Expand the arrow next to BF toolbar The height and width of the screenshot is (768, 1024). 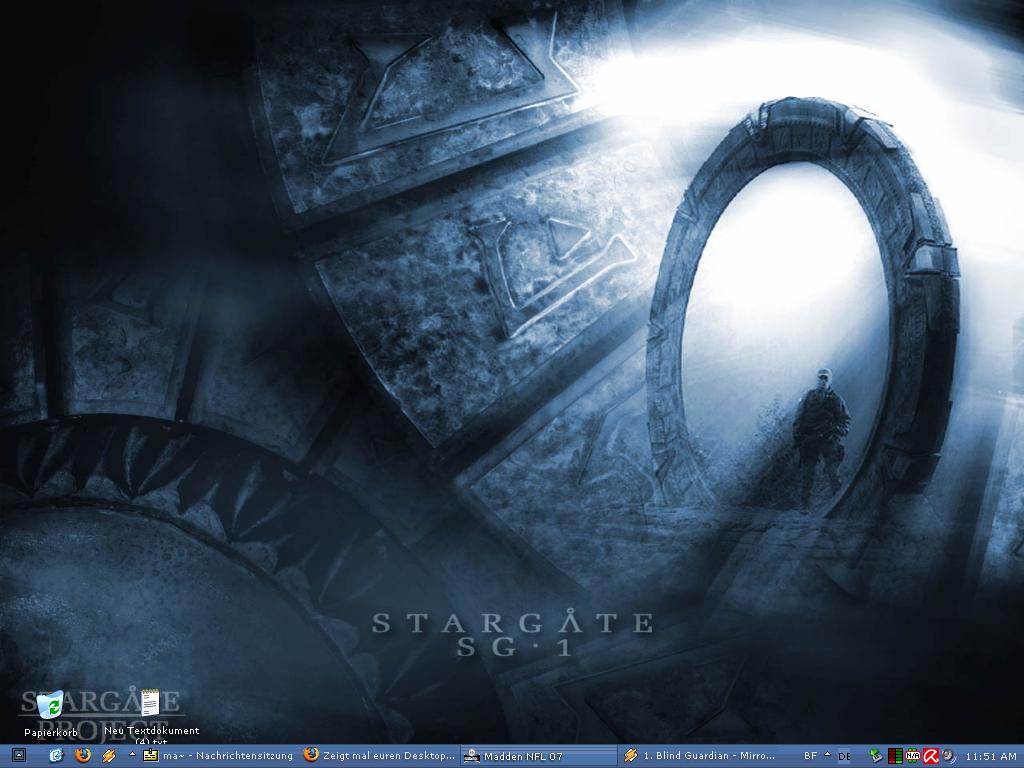tap(827, 754)
